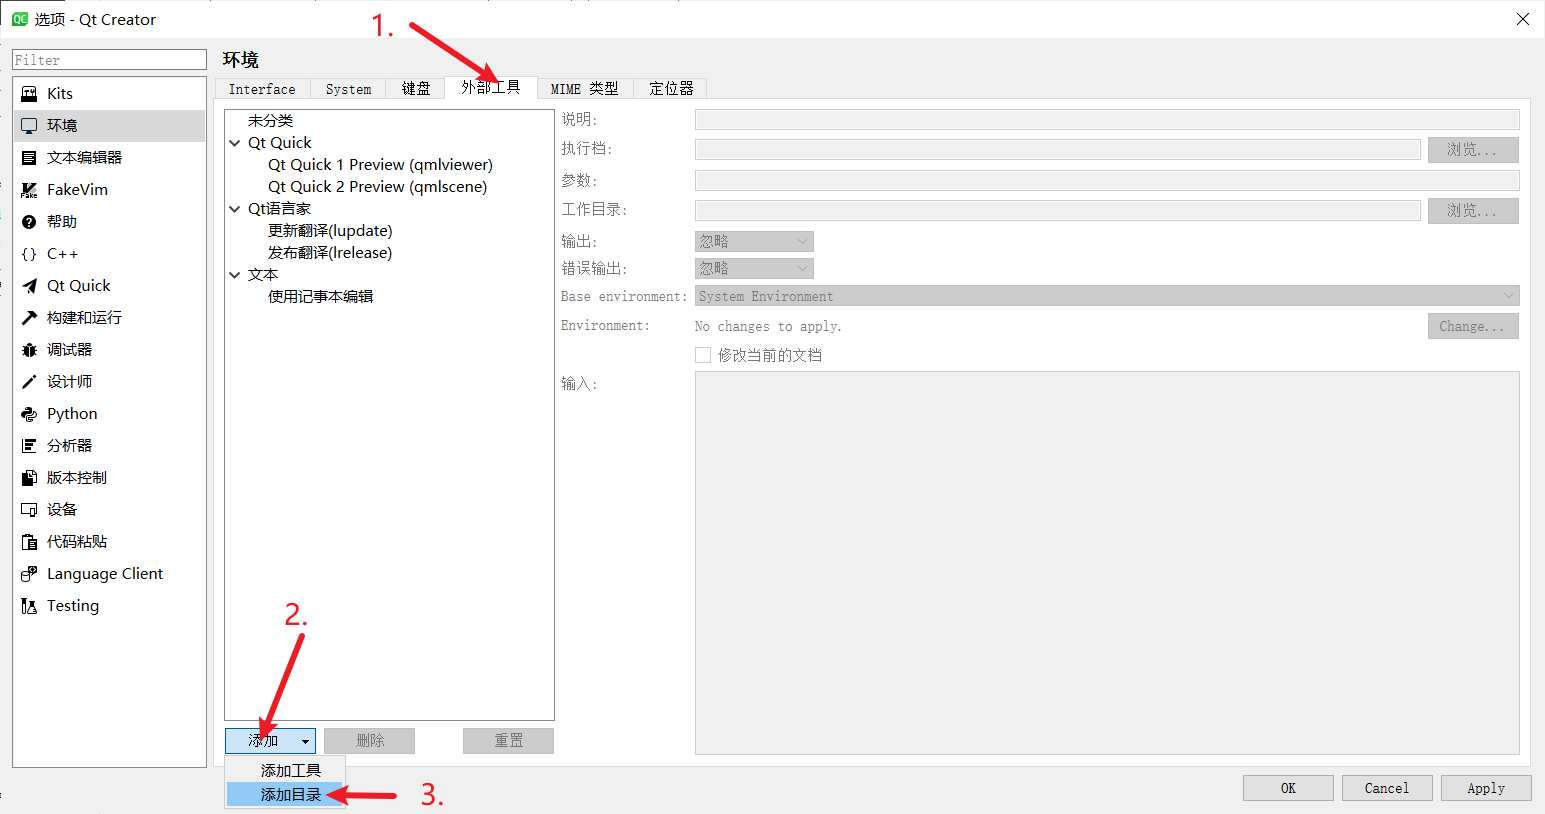Open the 错误输出 dropdown
This screenshot has height=814, width=1545.
coord(754,268)
